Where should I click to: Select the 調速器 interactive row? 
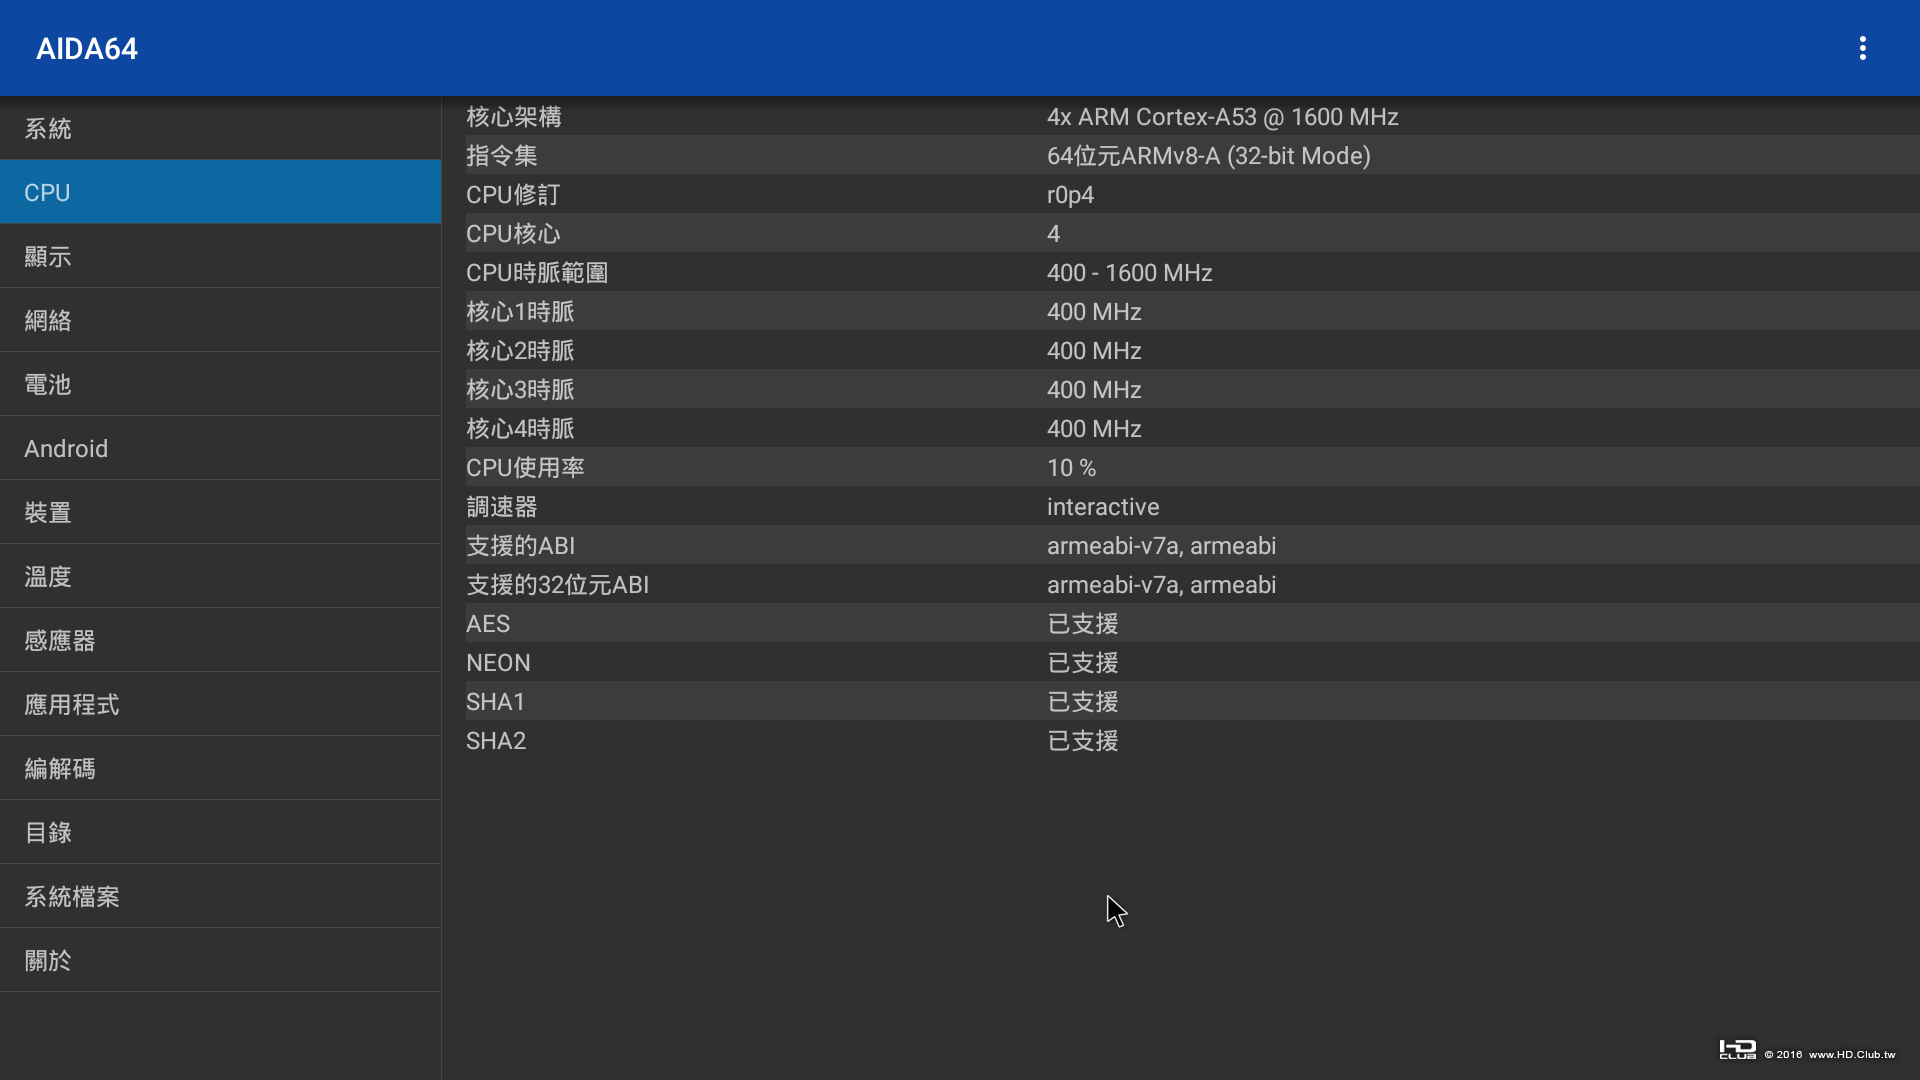1180,507
